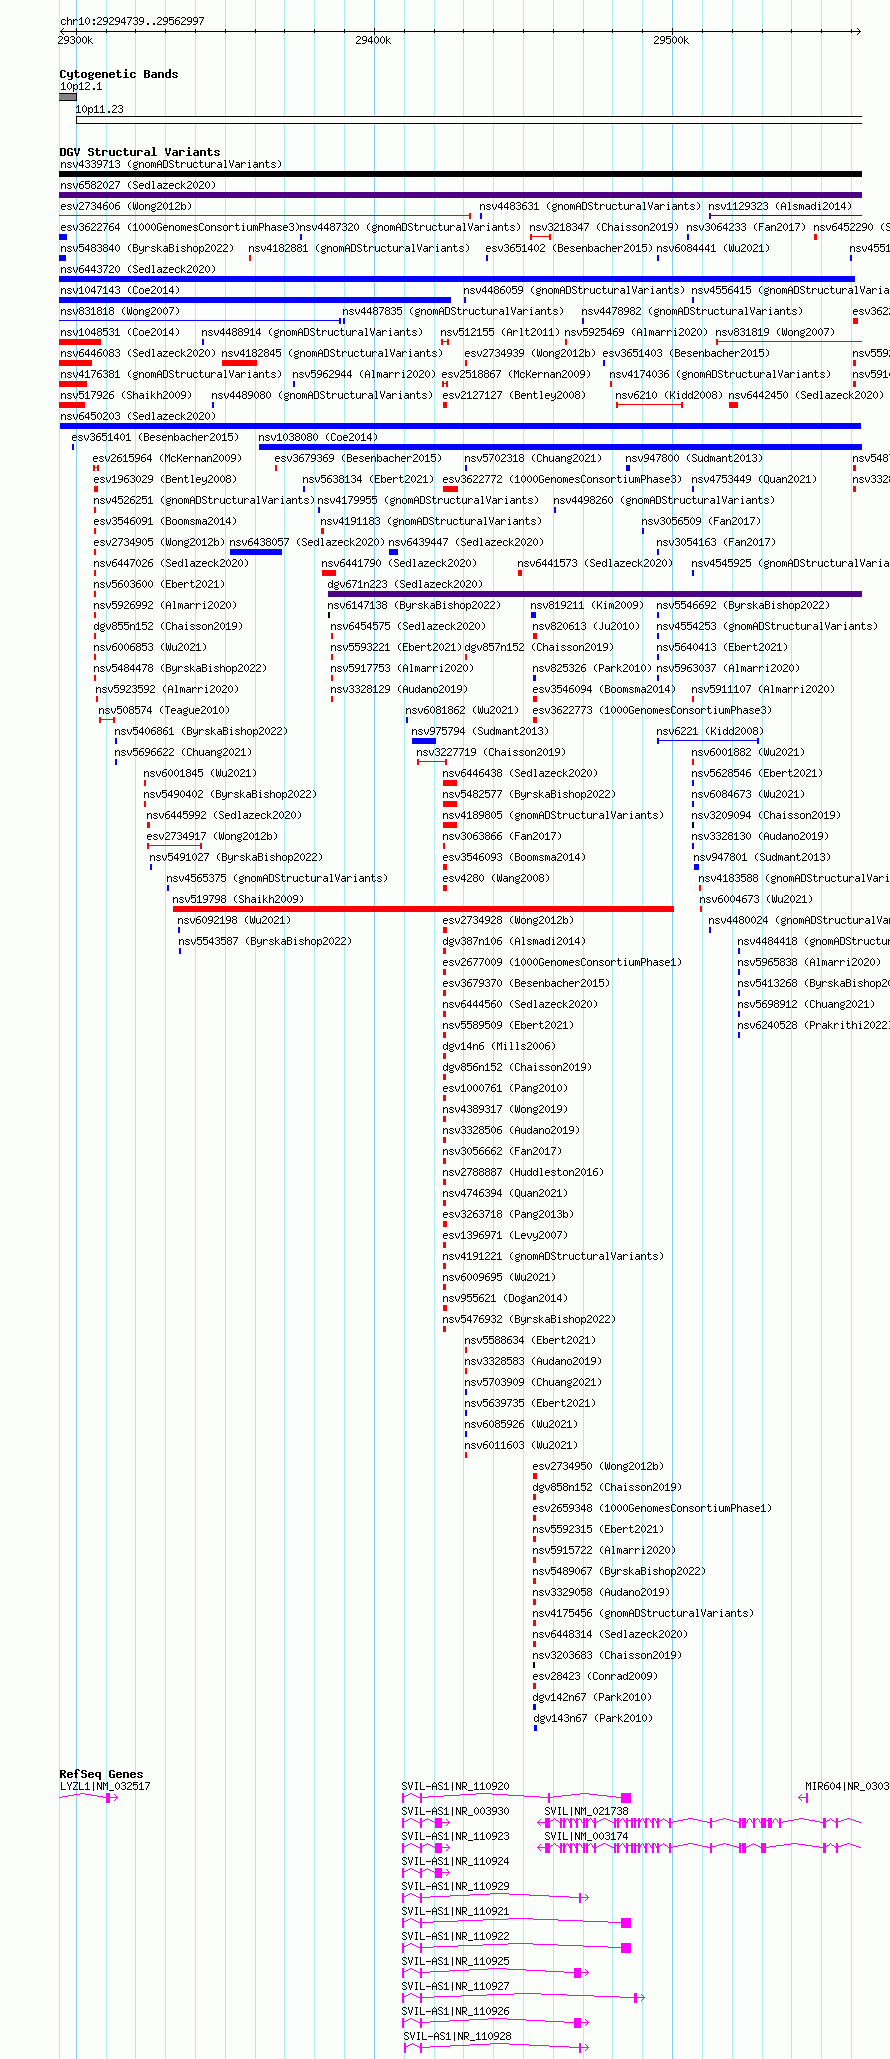890x2059 pixels.
Task: Select the nsv512155 Arlt2011 label
Action: (x=500, y=332)
